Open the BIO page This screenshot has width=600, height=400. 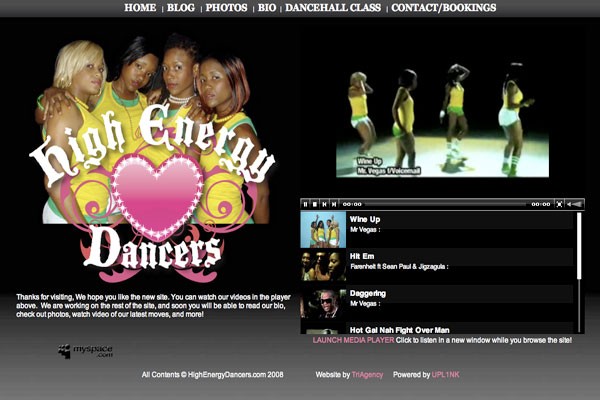[x=267, y=8]
